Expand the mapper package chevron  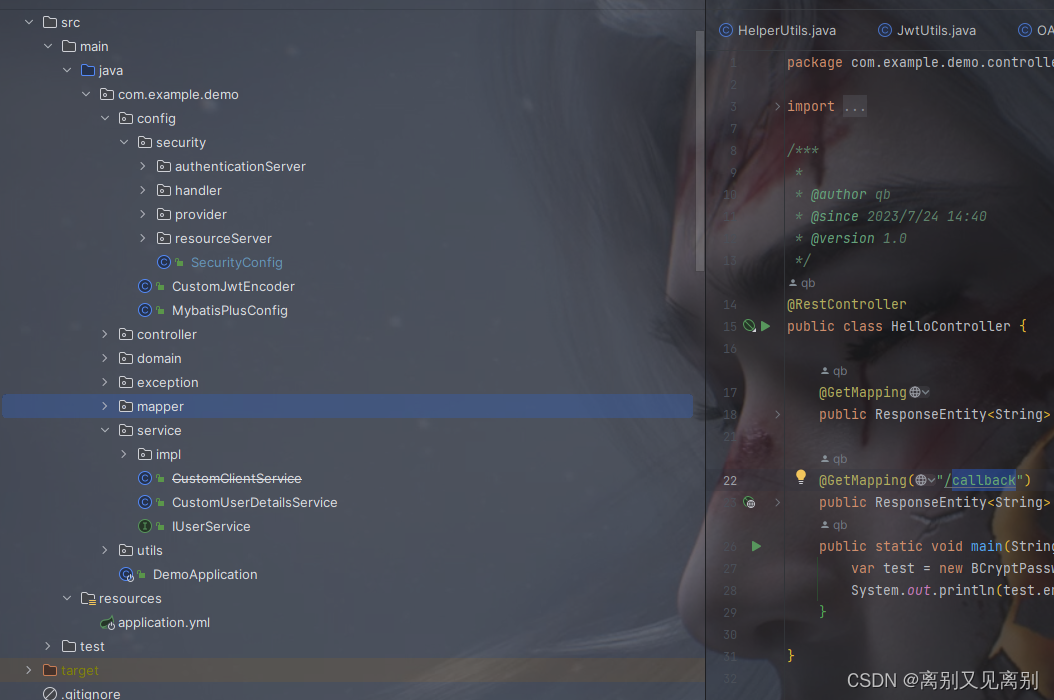pos(105,406)
